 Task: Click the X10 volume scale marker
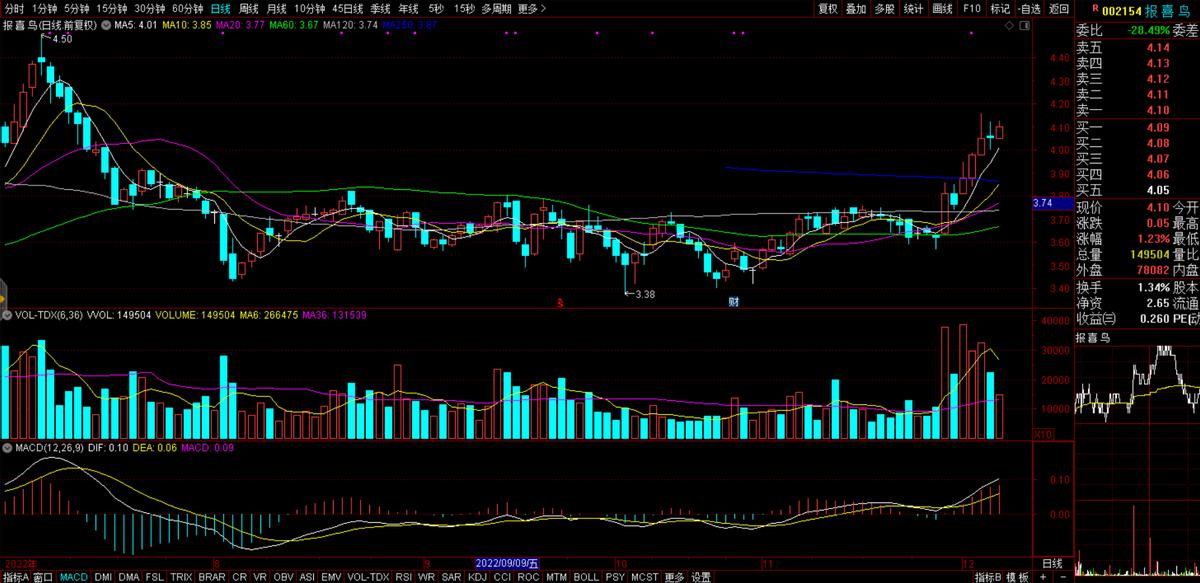(1041, 435)
